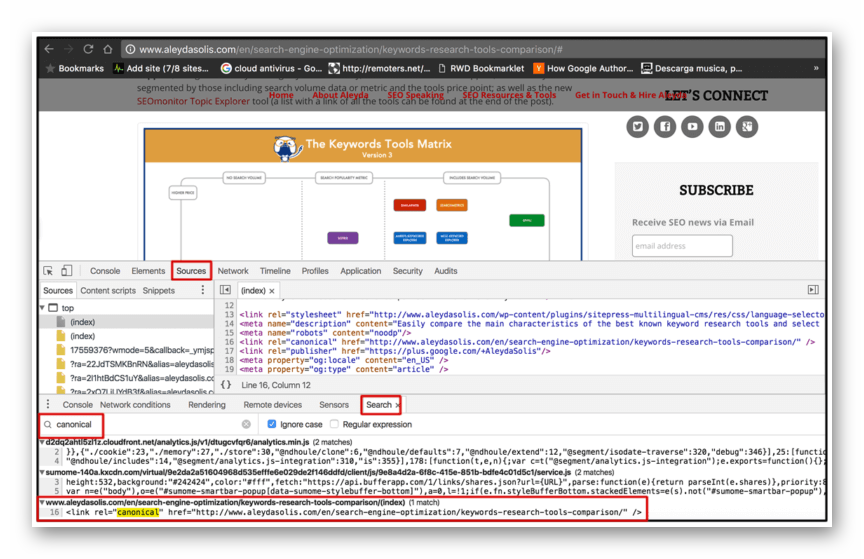Switch to the Console DevTools tab
Screen dimensions: 864x559
(x=105, y=271)
